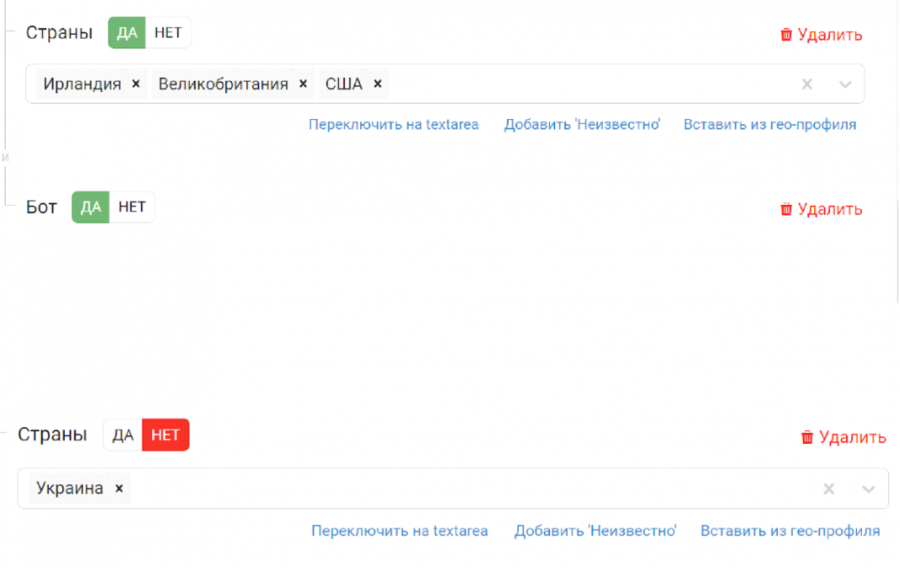This screenshot has height=568, width=900.
Task: Set bottom Страны filter to НЕТ
Action: click(x=166, y=435)
